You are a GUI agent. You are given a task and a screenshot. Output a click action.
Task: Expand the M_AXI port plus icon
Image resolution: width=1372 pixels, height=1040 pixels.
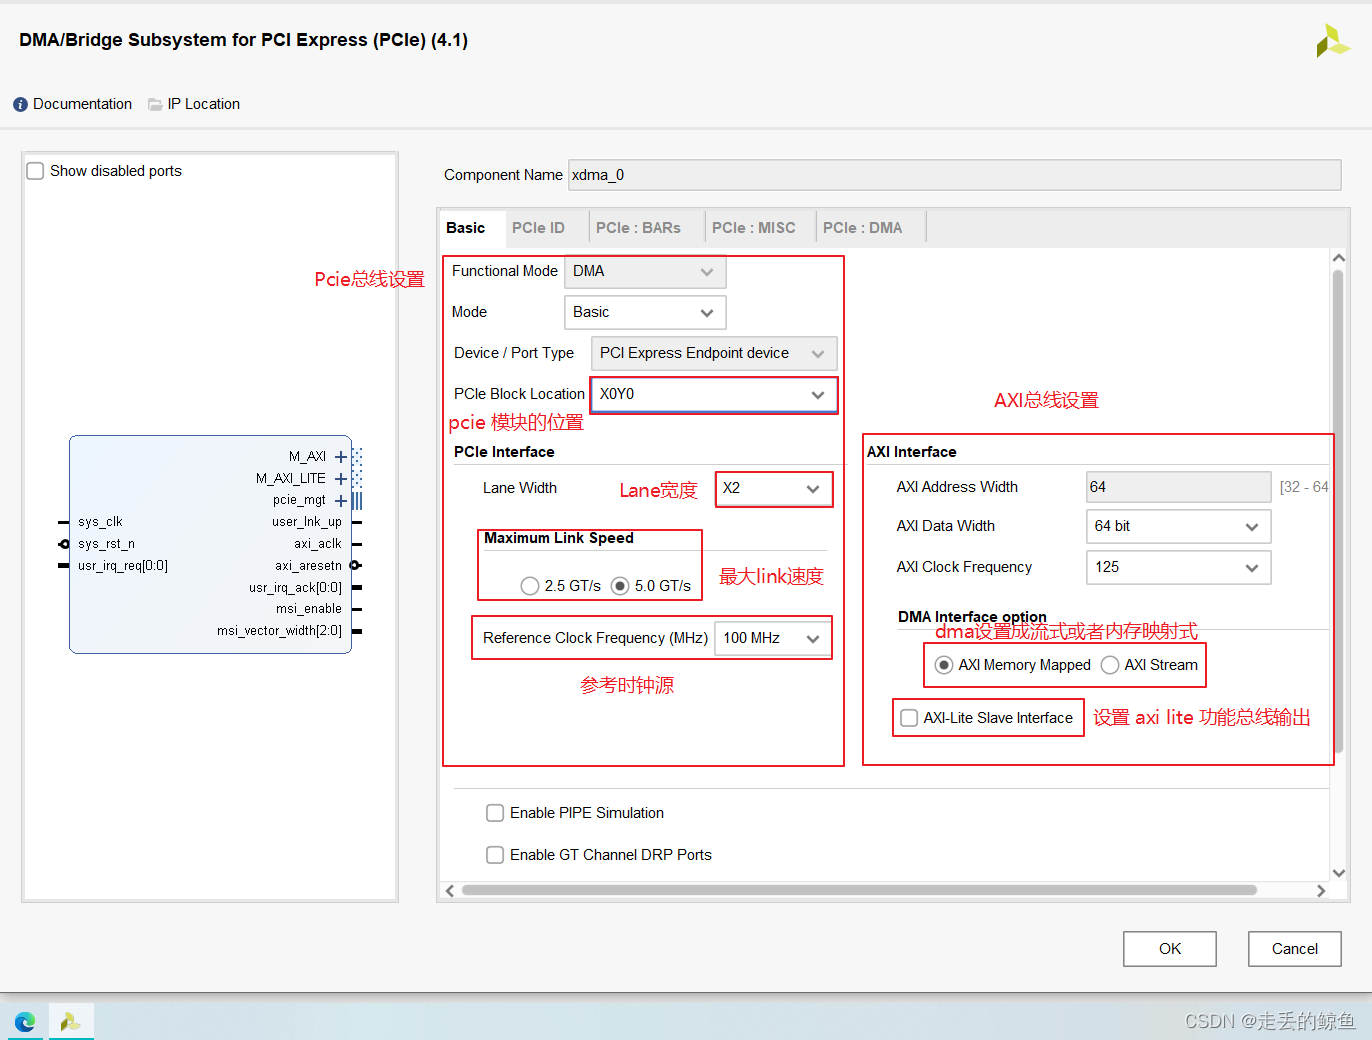click(x=341, y=457)
